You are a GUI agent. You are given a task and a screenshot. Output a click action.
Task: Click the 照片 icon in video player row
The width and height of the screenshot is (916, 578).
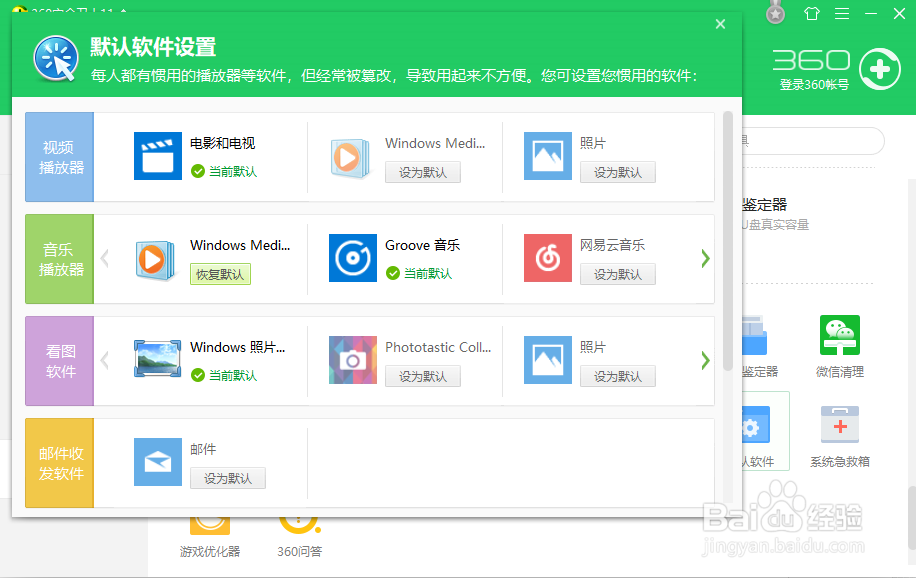(x=547, y=155)
